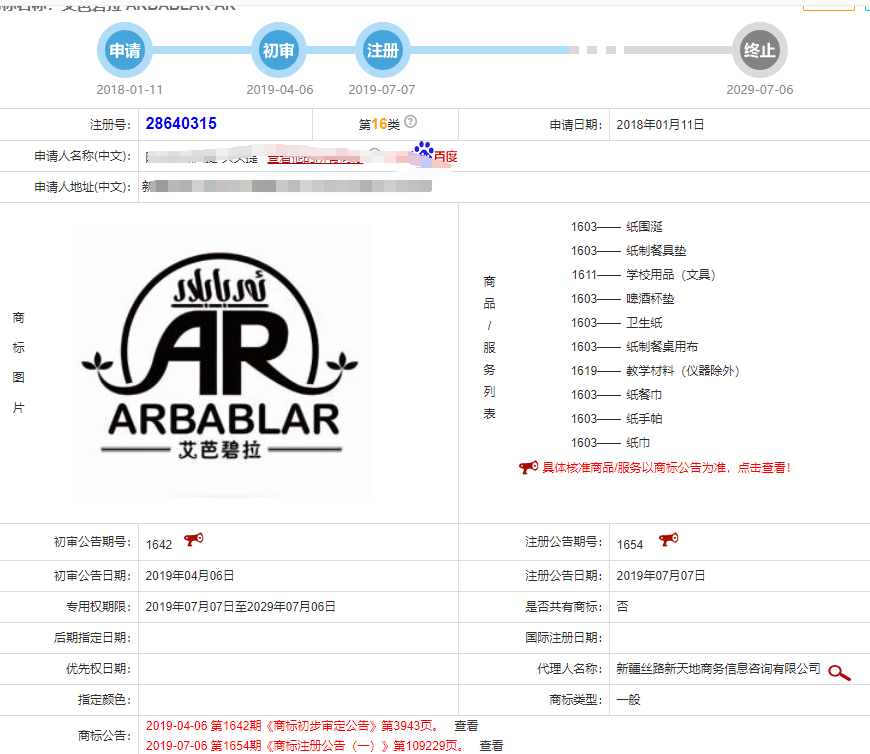The height and width of the screenshot is (754, 870).
Task: Select the 申请 timeline step
Action: click(x=125, y=50)
